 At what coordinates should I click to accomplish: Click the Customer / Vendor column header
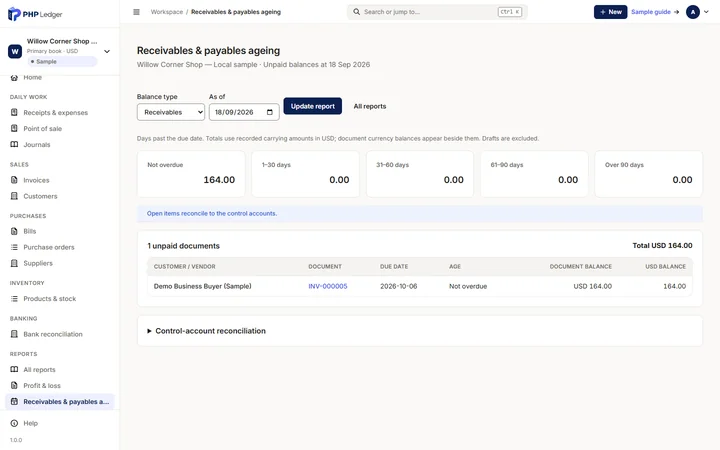coord(185,266)
